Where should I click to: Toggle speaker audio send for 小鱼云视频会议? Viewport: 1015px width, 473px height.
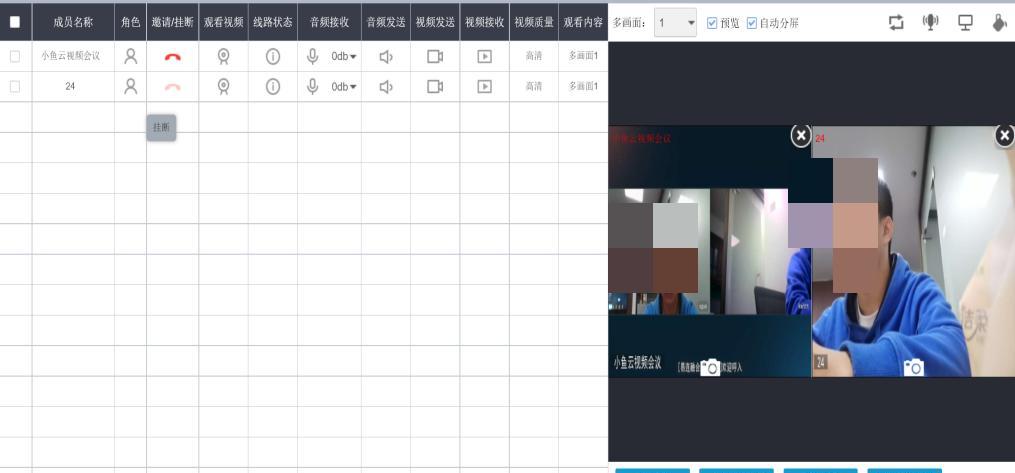pos(386,57)
